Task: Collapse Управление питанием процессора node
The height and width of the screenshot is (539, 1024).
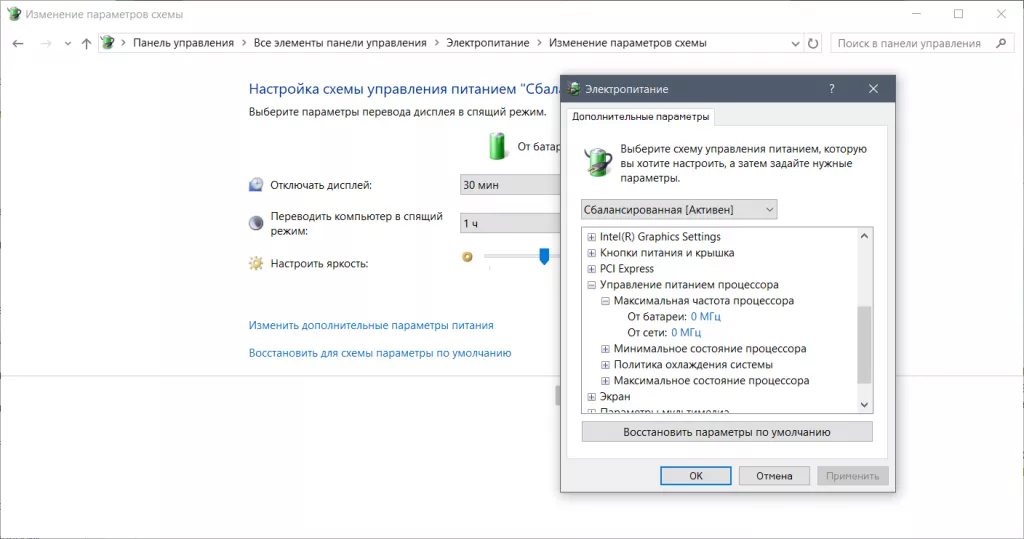Action: click(x=592, y=285)
